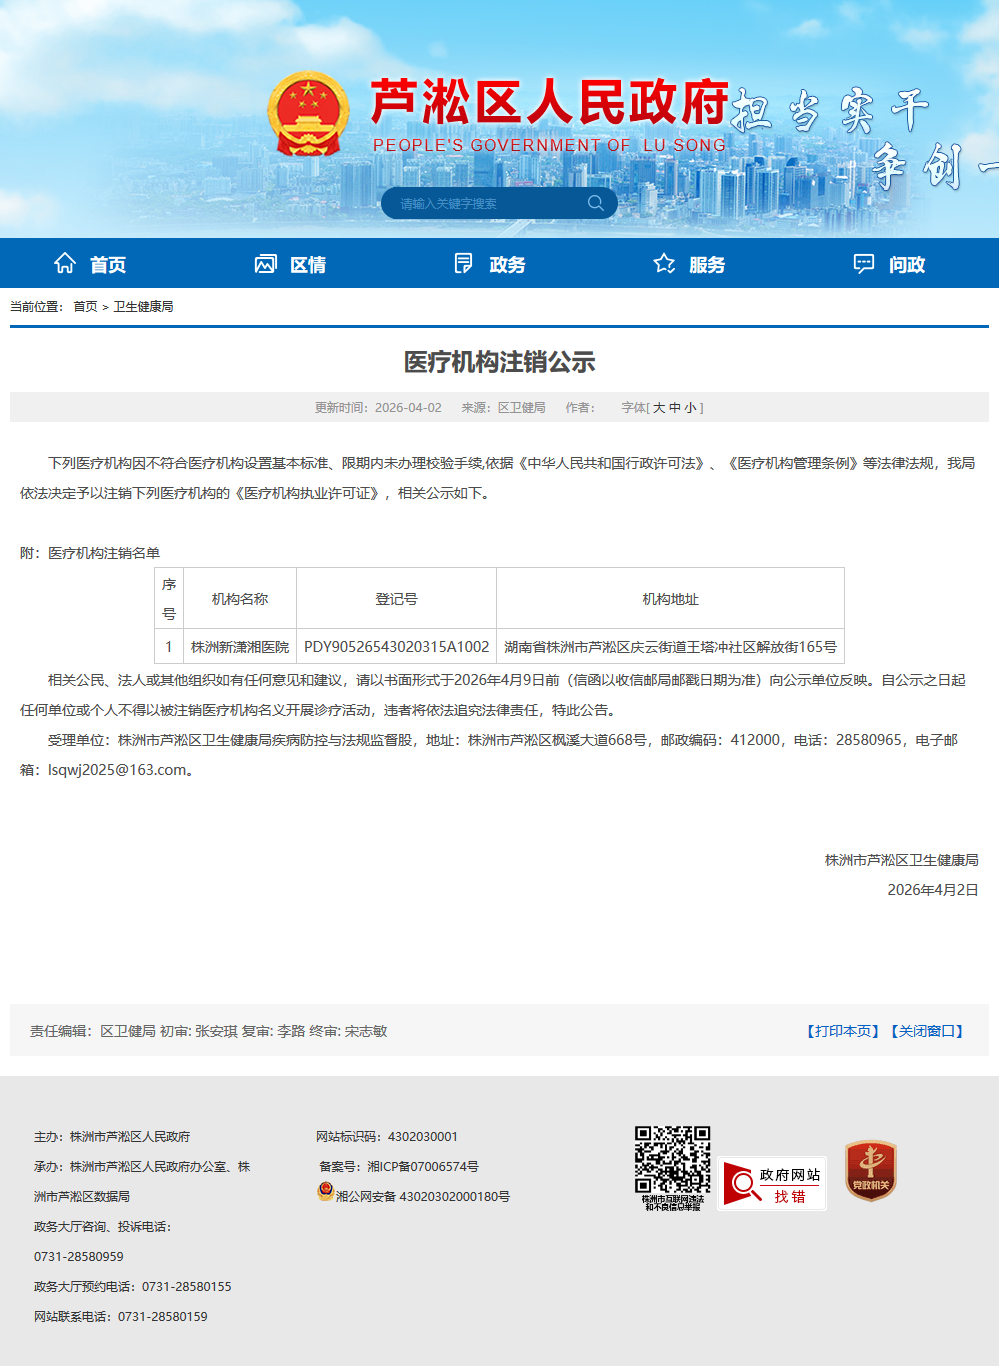
Task: Open the 服务 navigation menu
Action: click(x=707, y=265)
